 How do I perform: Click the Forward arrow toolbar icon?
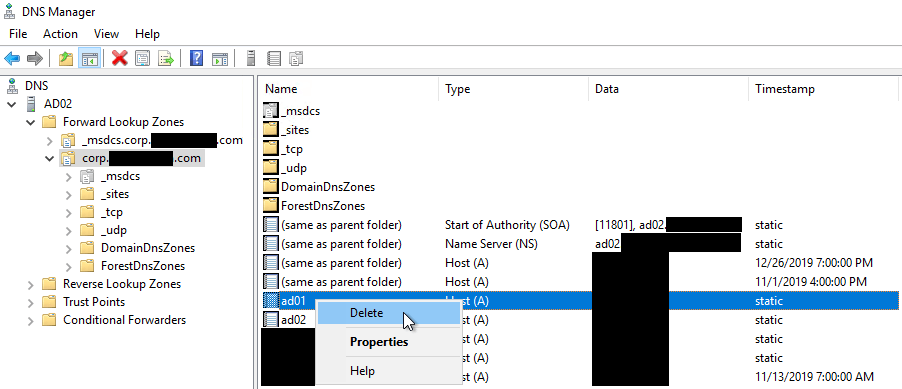pyautogui.click(x=35, y=58)
